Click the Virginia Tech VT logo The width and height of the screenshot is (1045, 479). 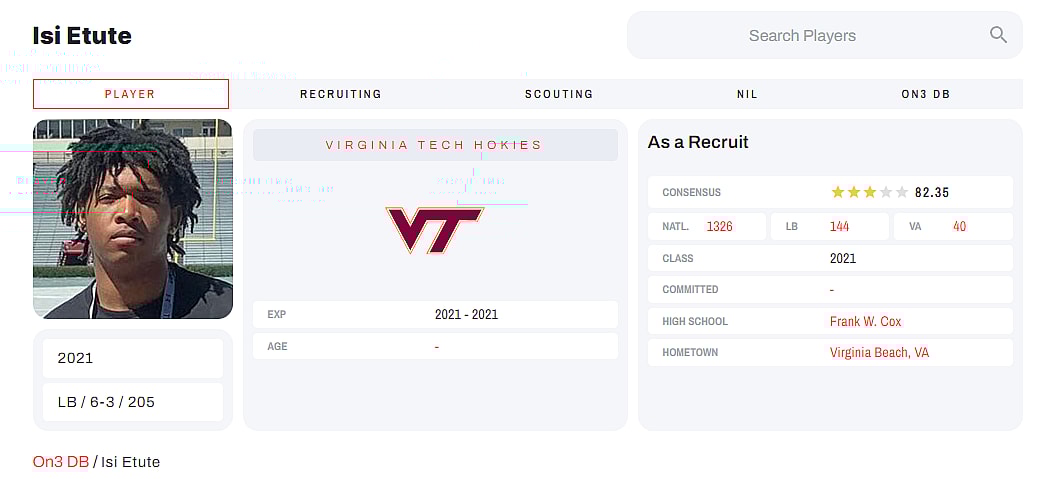[435, 230]
